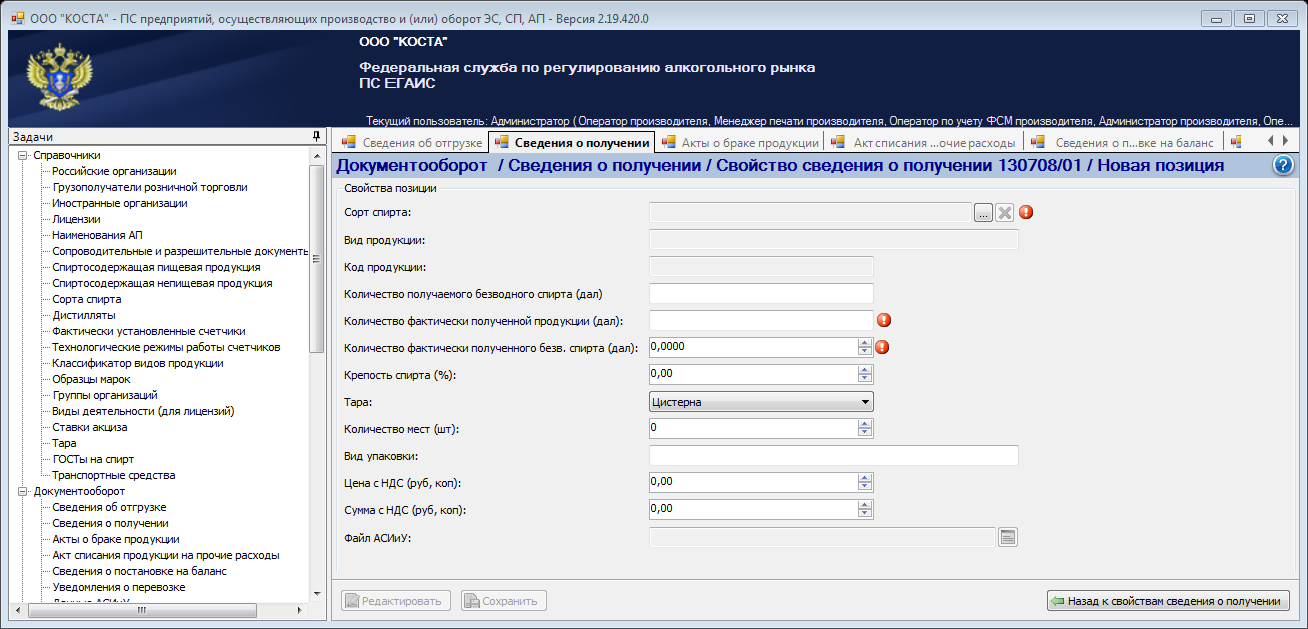Switch to Сведения об отгрузке tab
1308x629 pixels.
coord(411,142)
